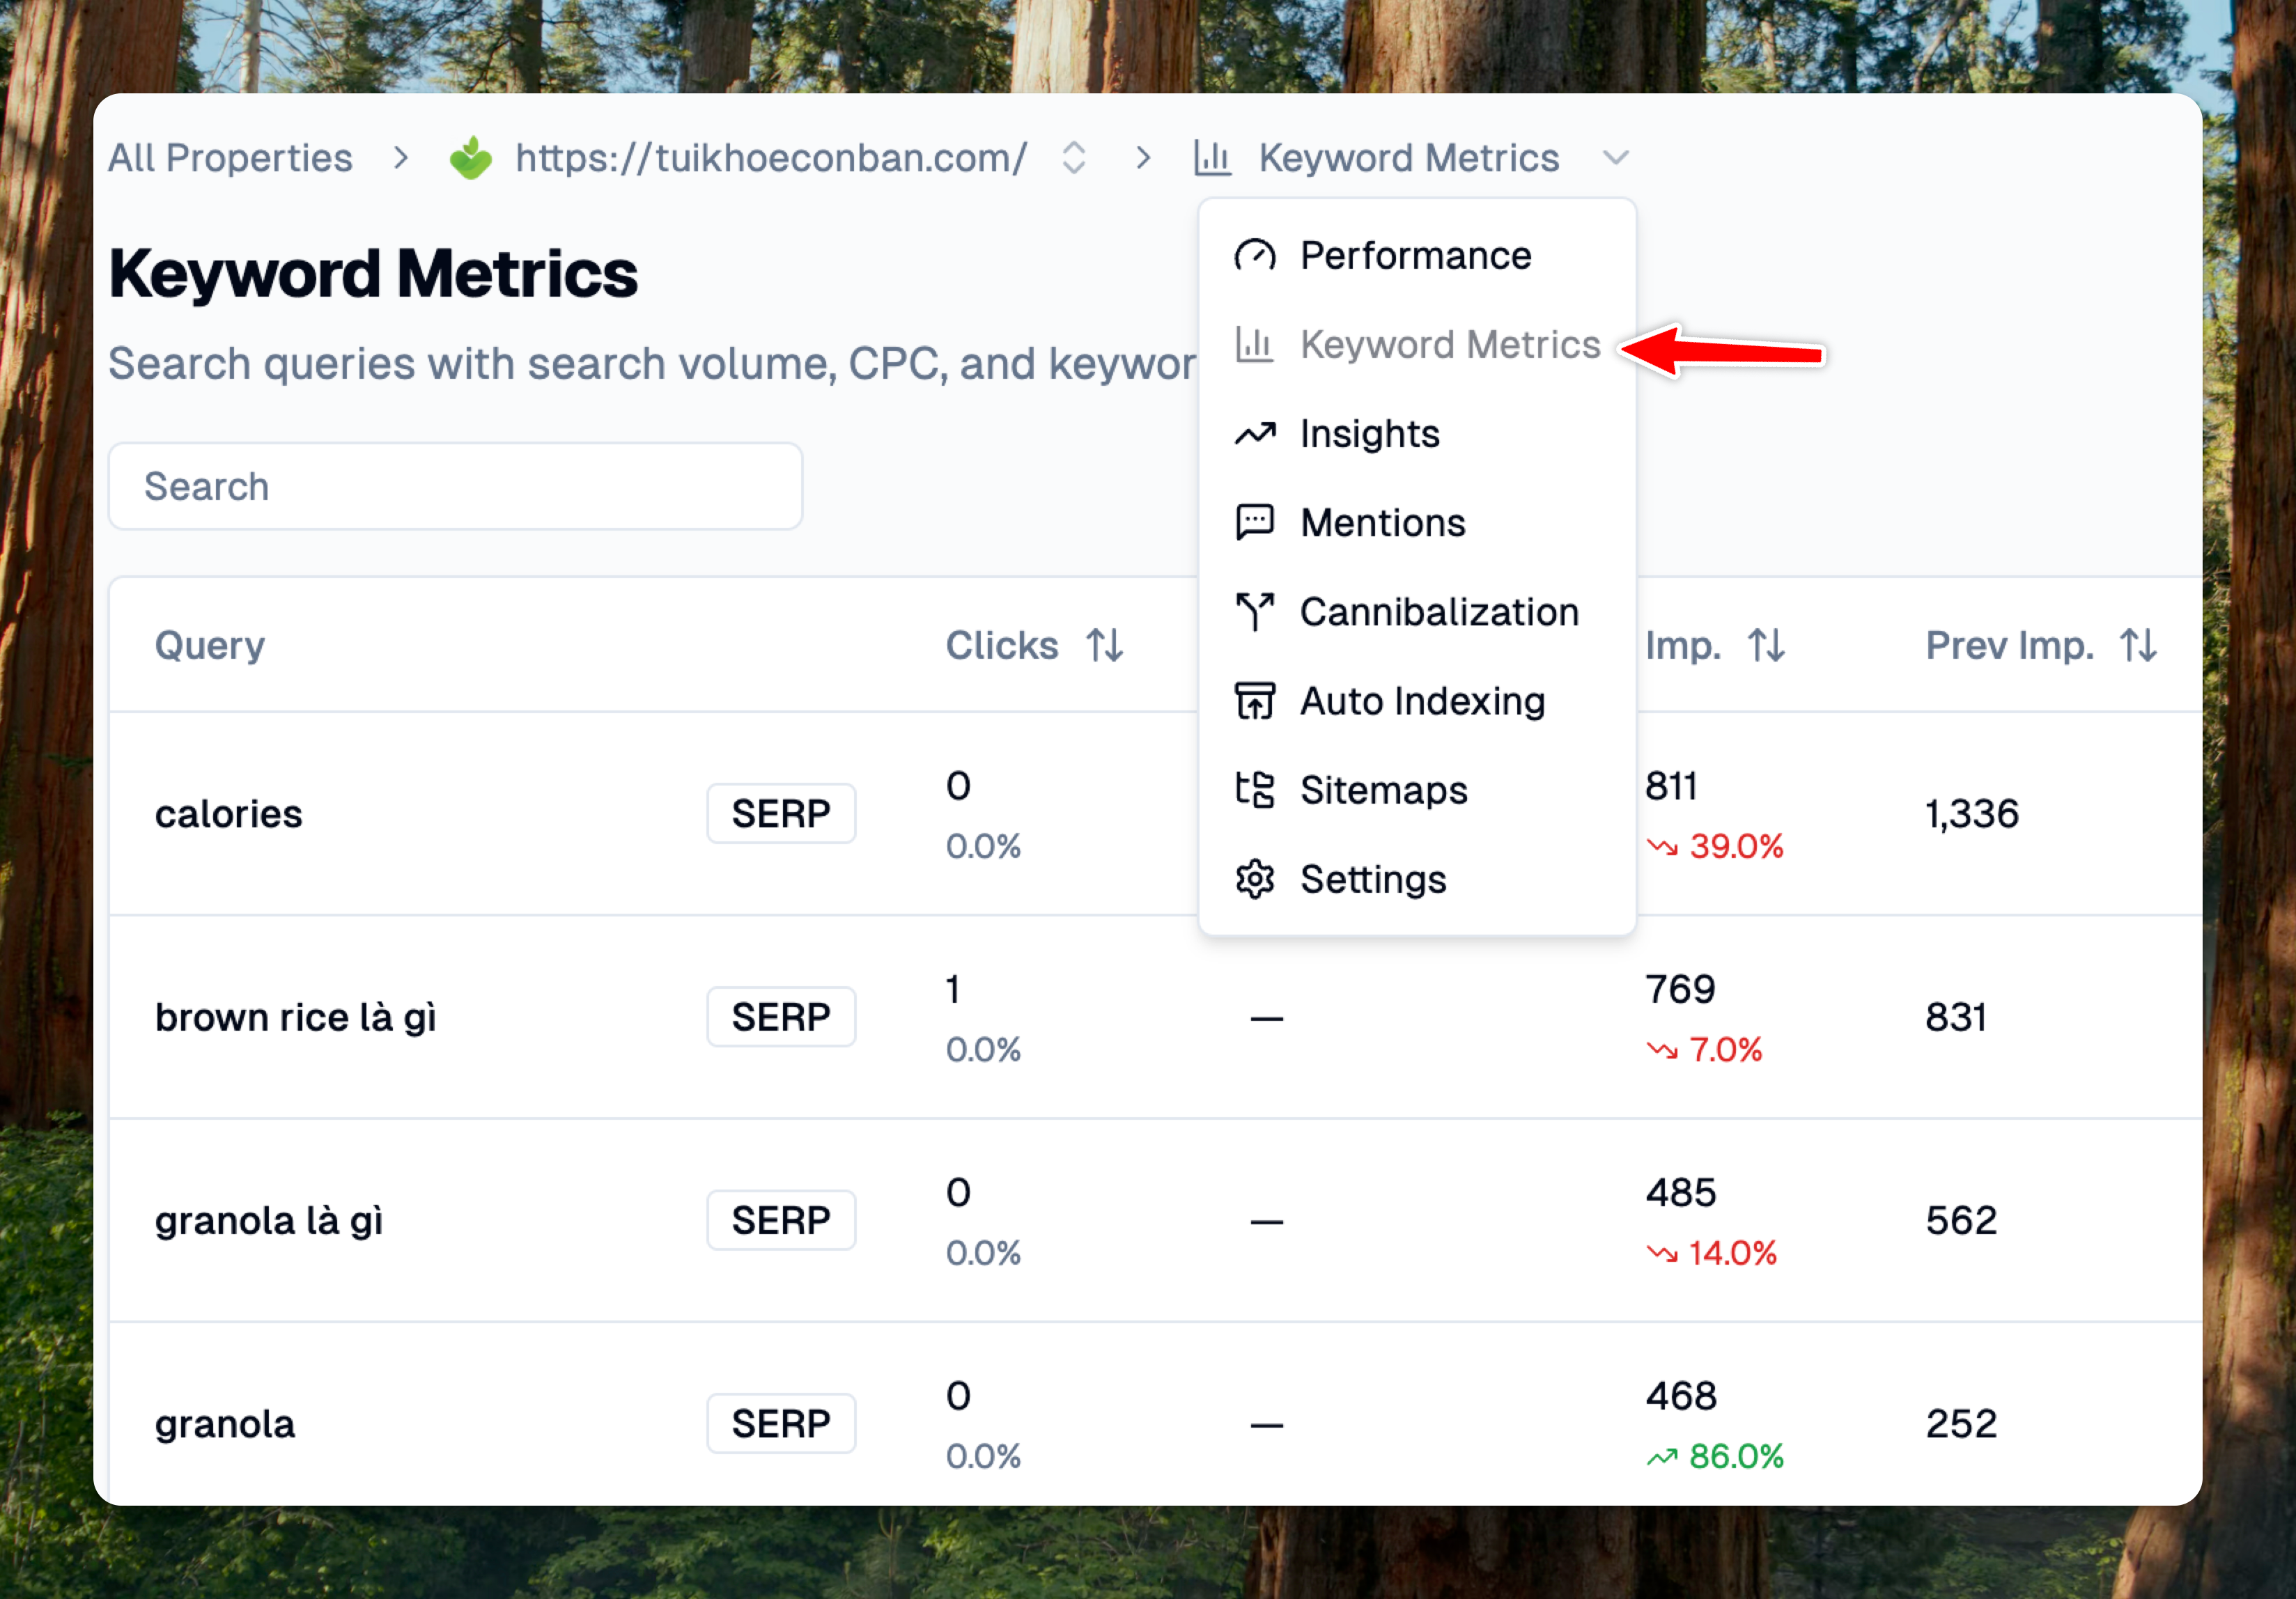Focus the Search input field
This screenshot has height=1599, width=2296.
[x=455, y=486]
